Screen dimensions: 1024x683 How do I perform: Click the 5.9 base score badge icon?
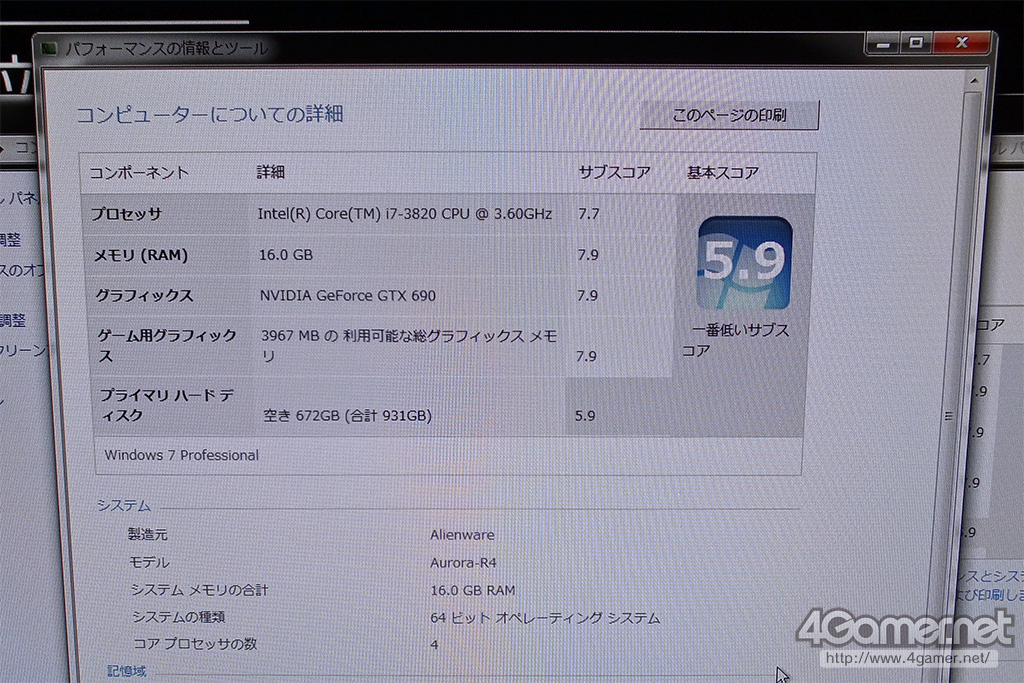click(x=744, y=262)
